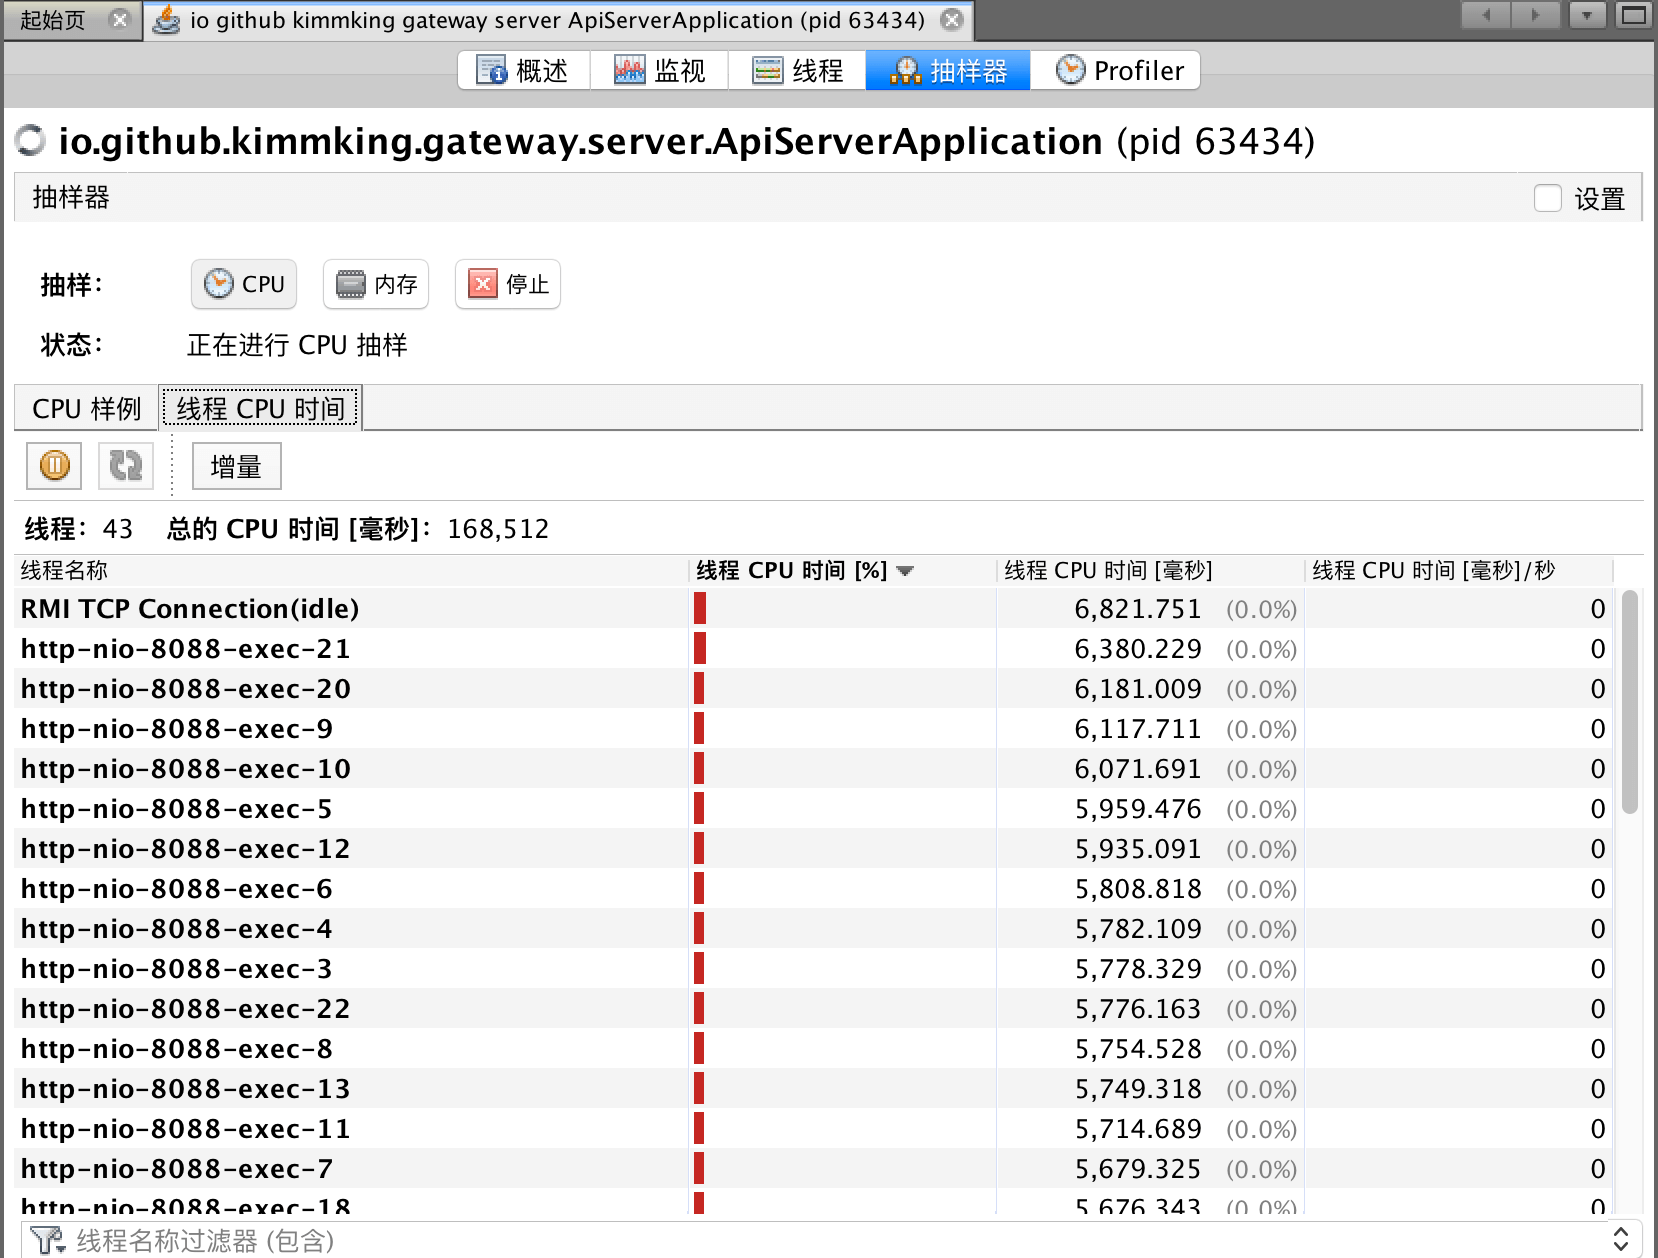Click the filter funnel icon
The image size is (1658, 1258).
pos(46,1240)
